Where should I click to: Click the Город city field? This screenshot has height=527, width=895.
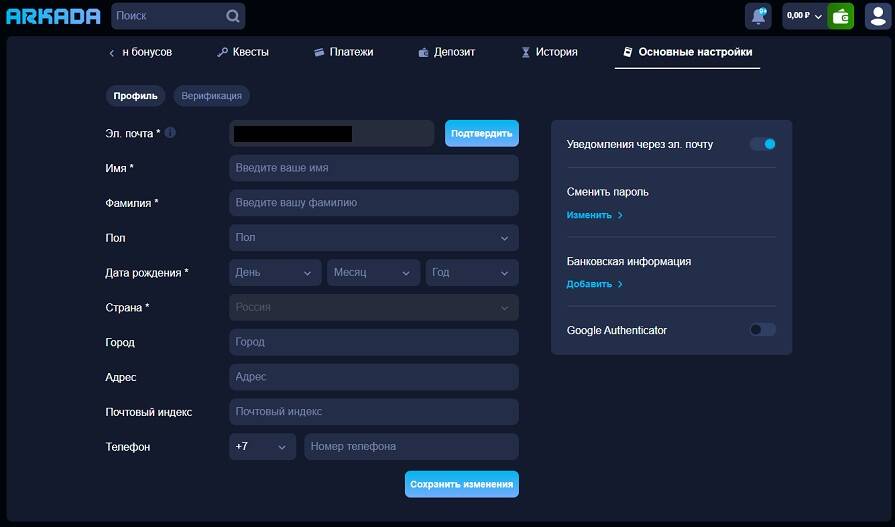tap(374, 342)
